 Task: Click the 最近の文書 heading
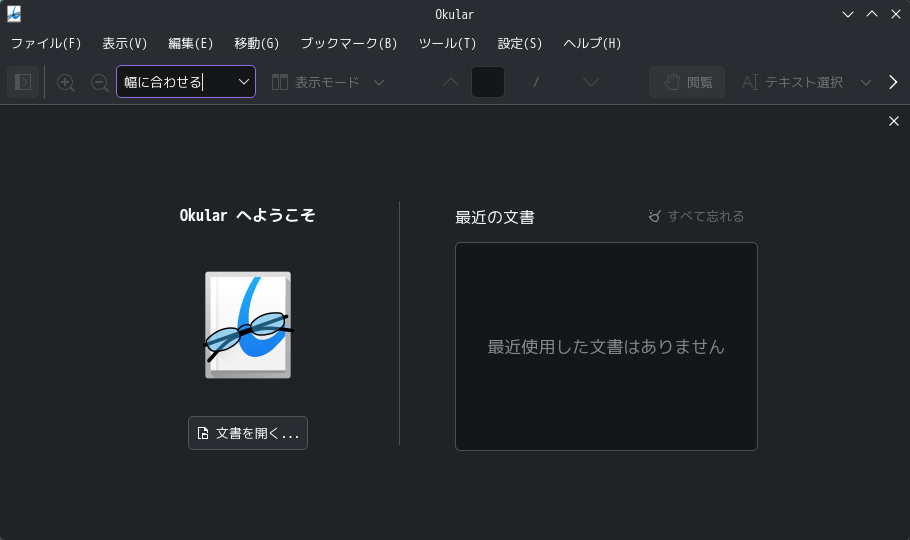(x=495, y=217)
